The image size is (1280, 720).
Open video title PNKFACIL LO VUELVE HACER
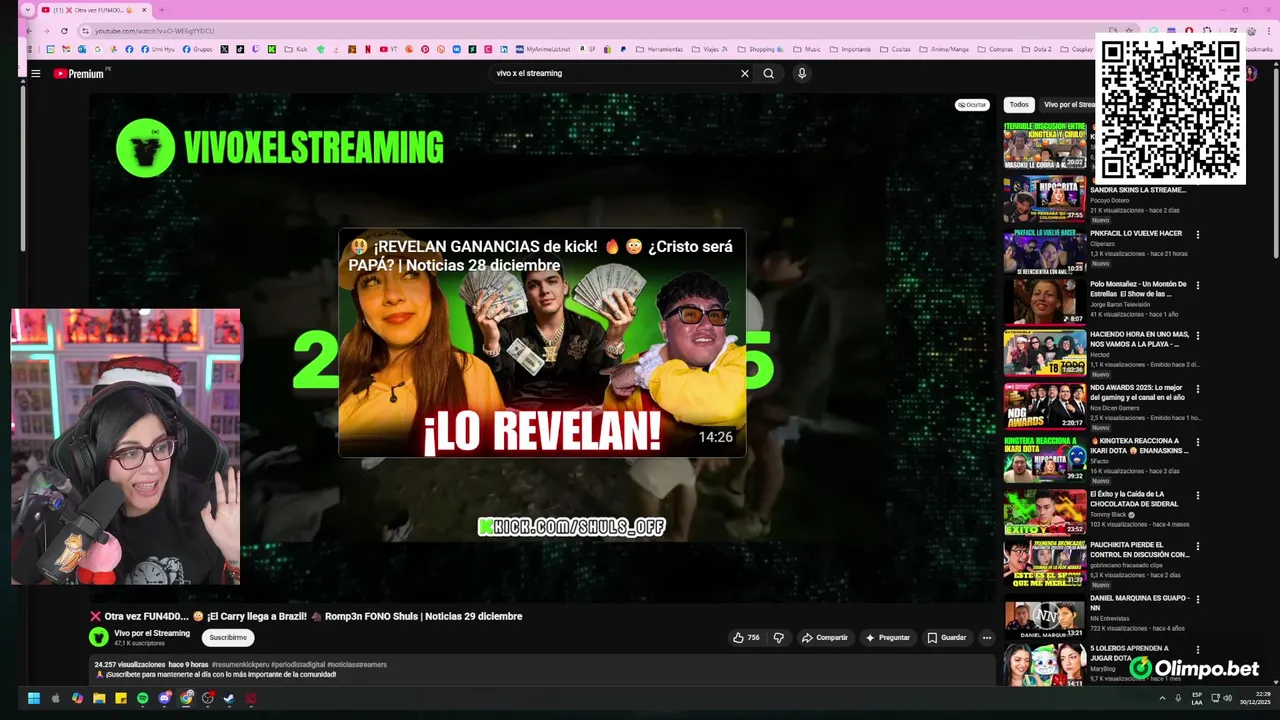pos(1136,234)
